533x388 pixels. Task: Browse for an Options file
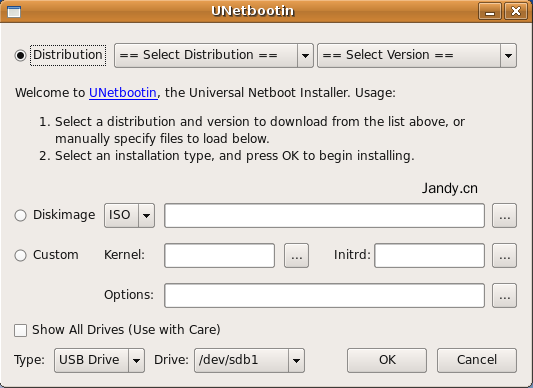click(x=504, y=296)
